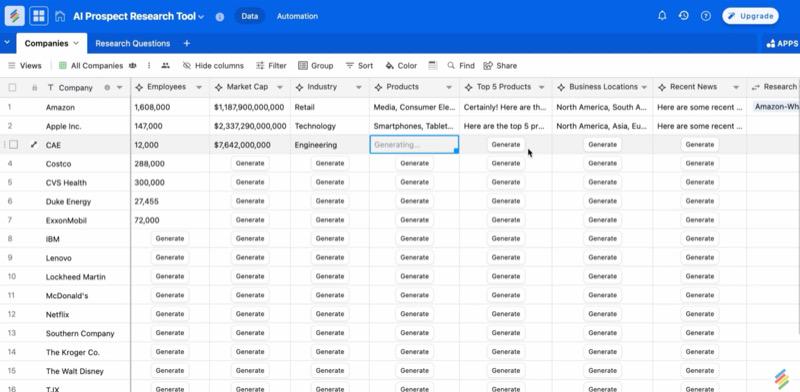Go to the home house icon

[x=60, y=16]
